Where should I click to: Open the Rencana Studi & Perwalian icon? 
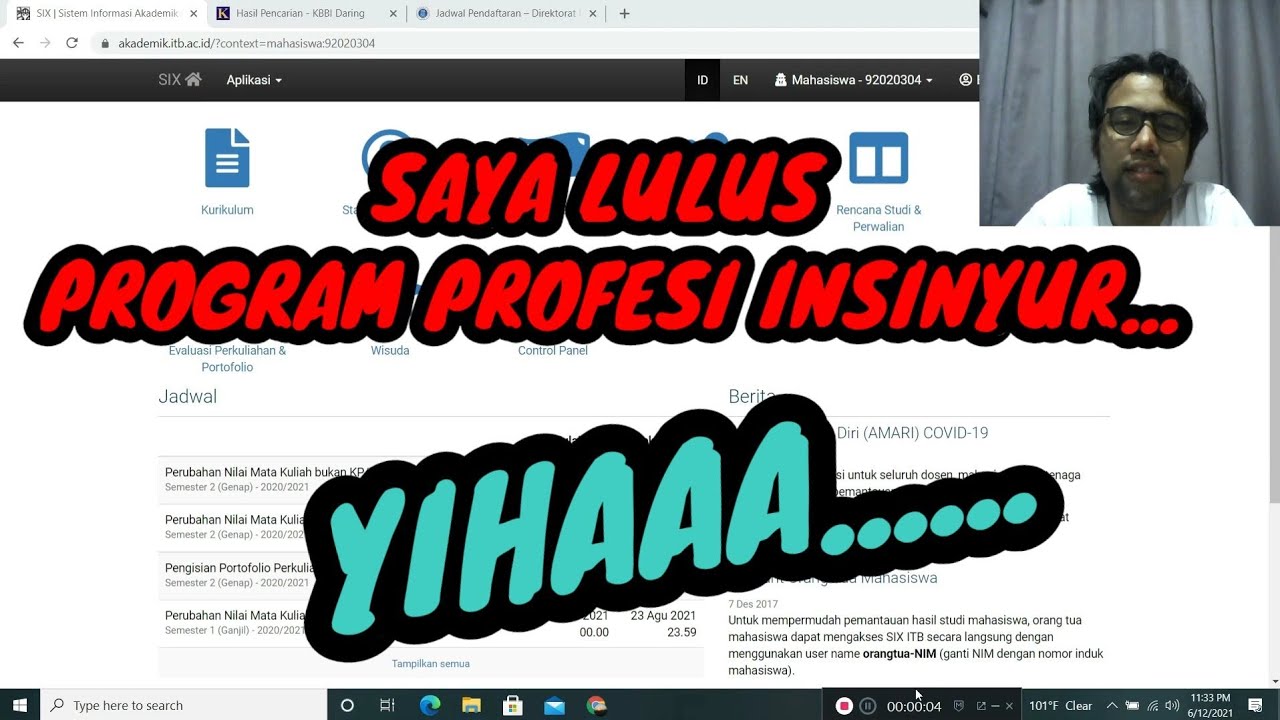(878, 158)
